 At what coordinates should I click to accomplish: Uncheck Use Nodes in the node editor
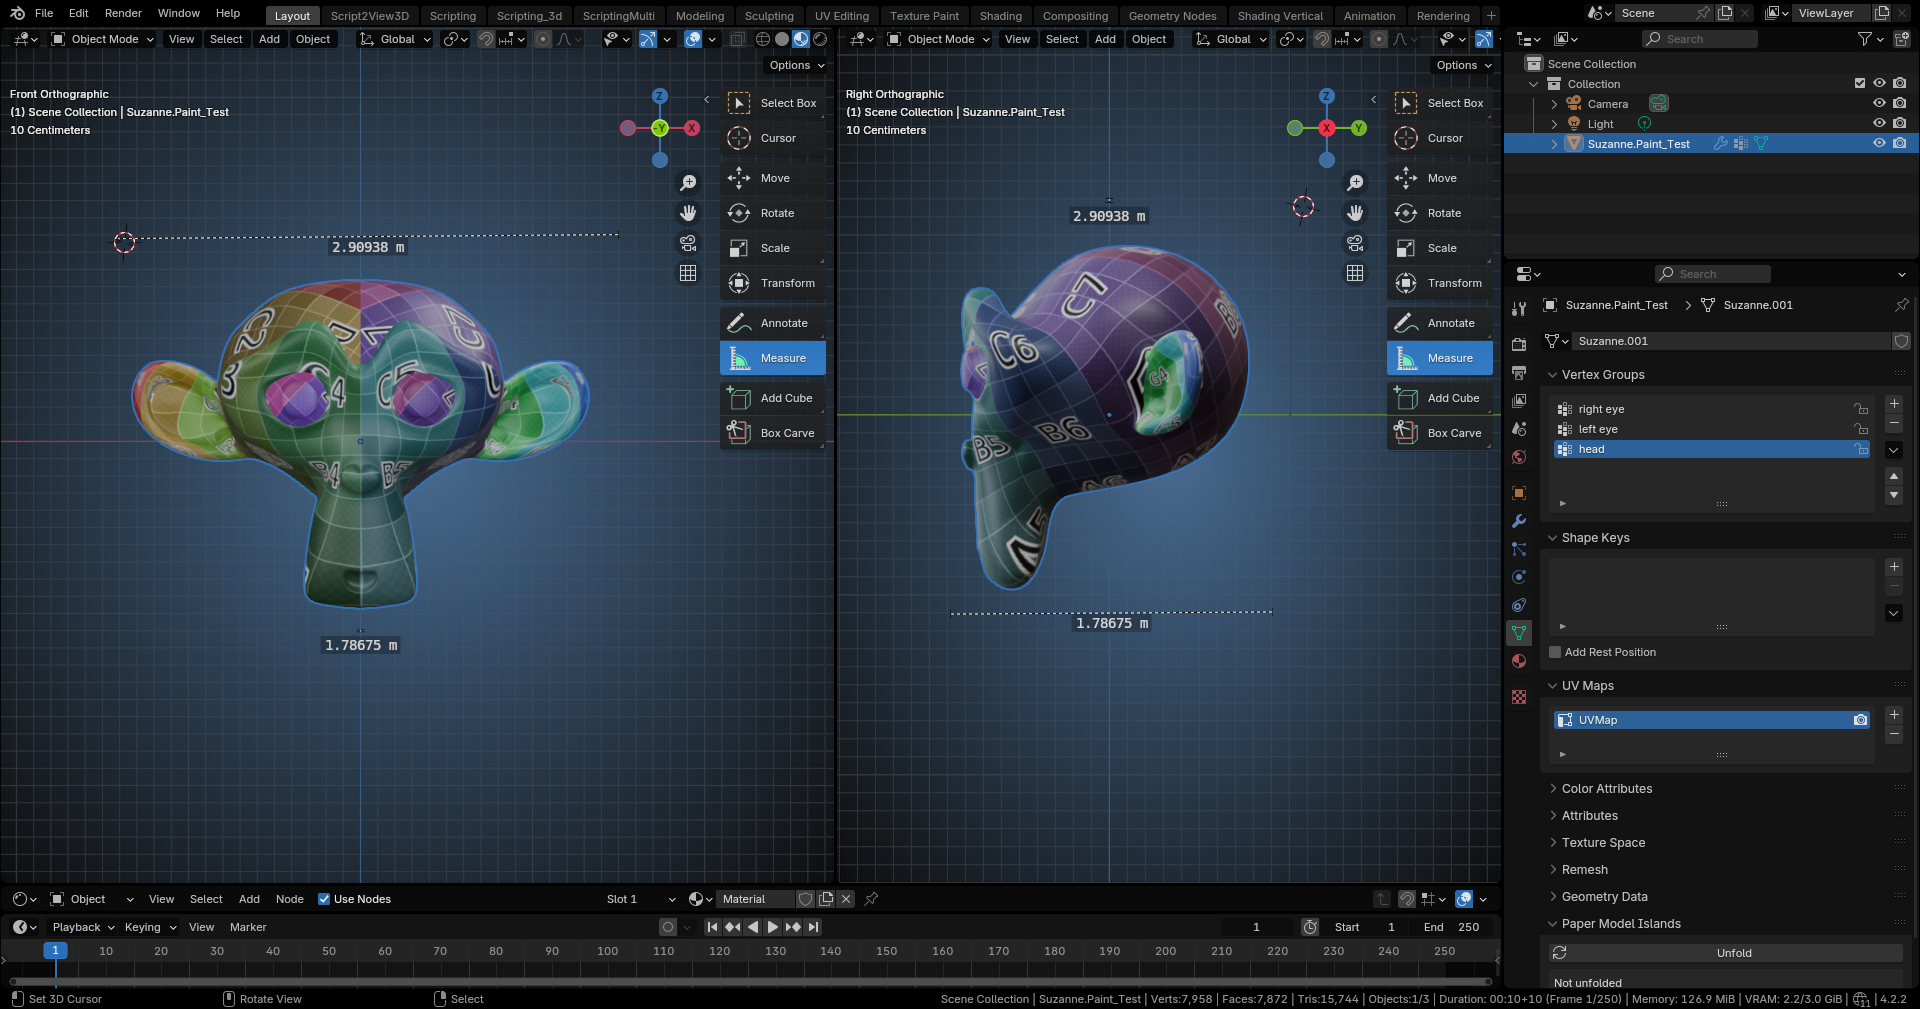324,899
